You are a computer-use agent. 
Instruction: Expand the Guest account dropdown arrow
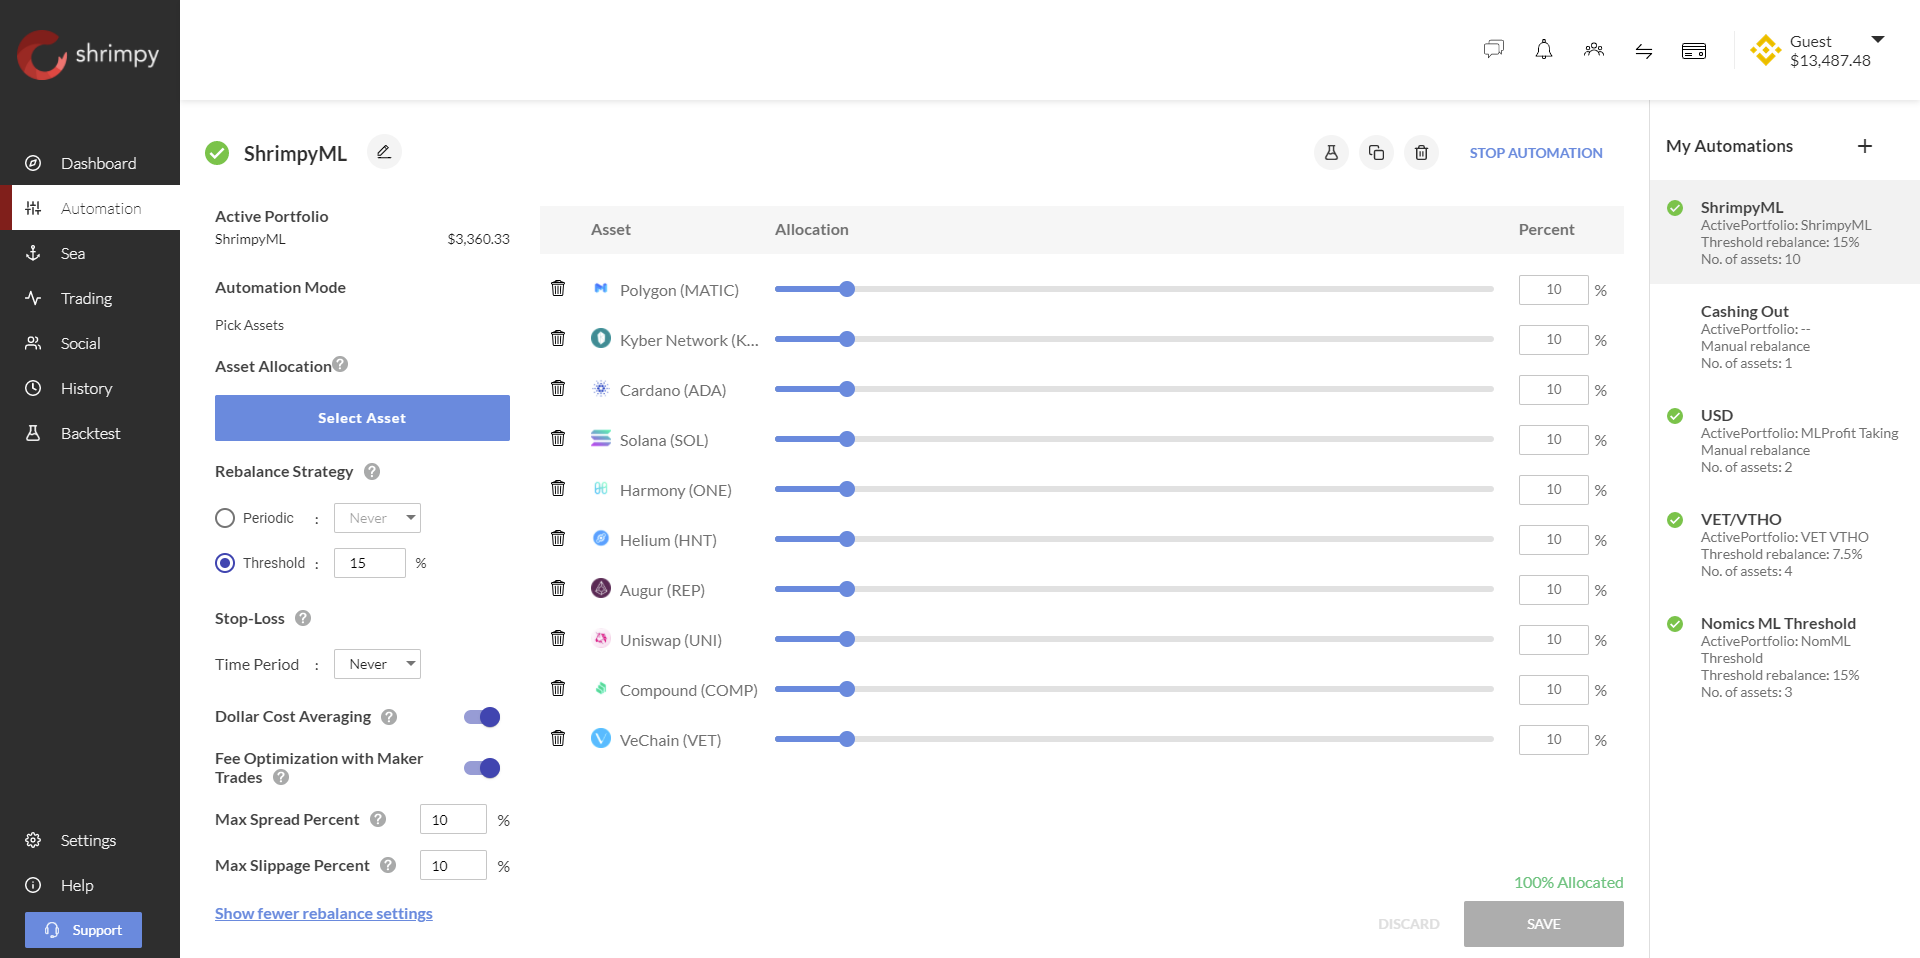coord(1878,40)
